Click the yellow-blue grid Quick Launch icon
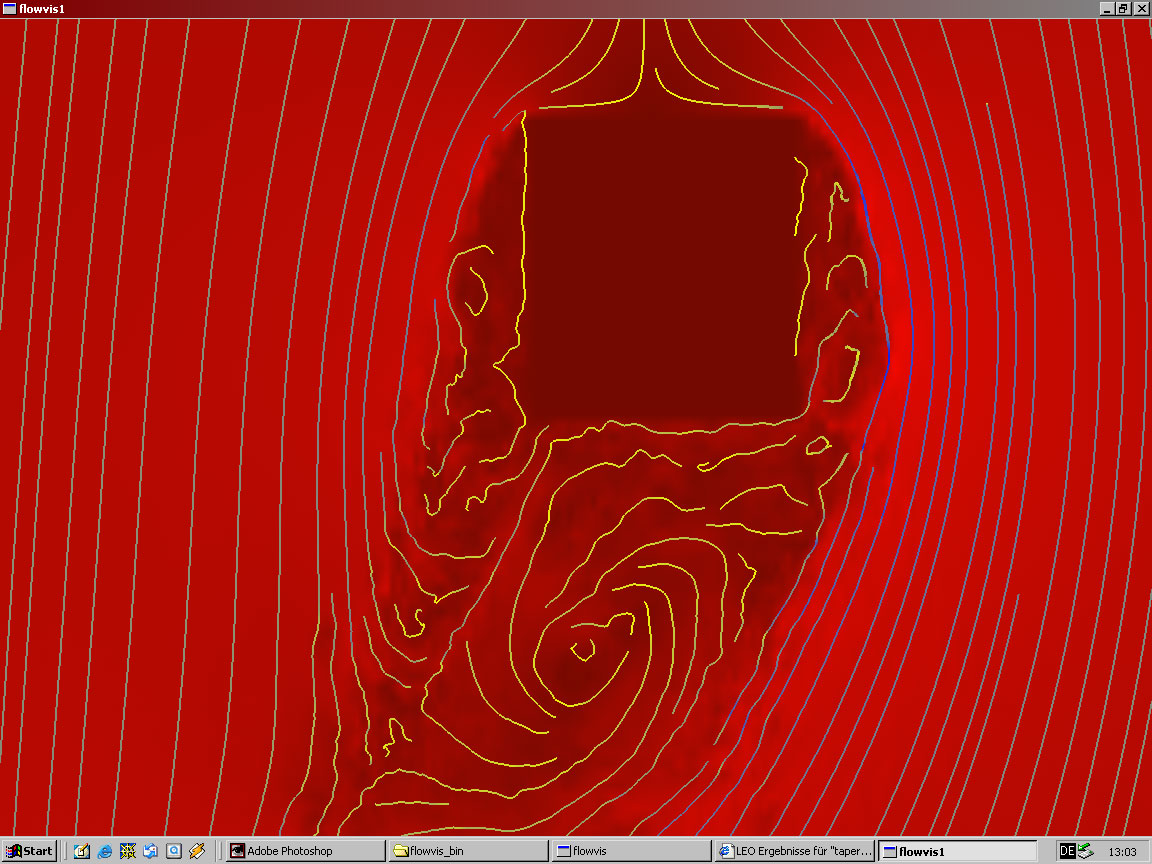The width and height of the screenshot is (1152, 864). [127, 851]
